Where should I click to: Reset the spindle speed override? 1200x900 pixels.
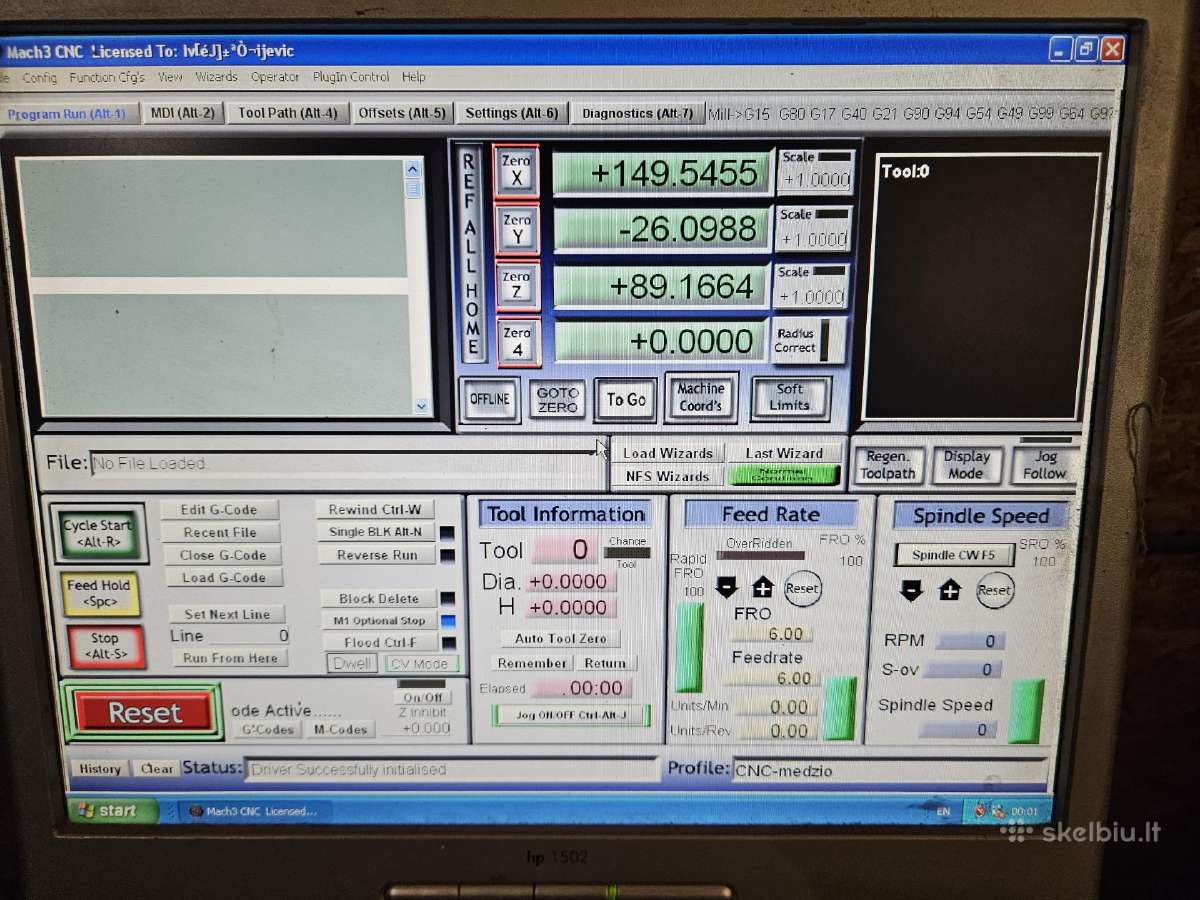(x=994, y=590)
